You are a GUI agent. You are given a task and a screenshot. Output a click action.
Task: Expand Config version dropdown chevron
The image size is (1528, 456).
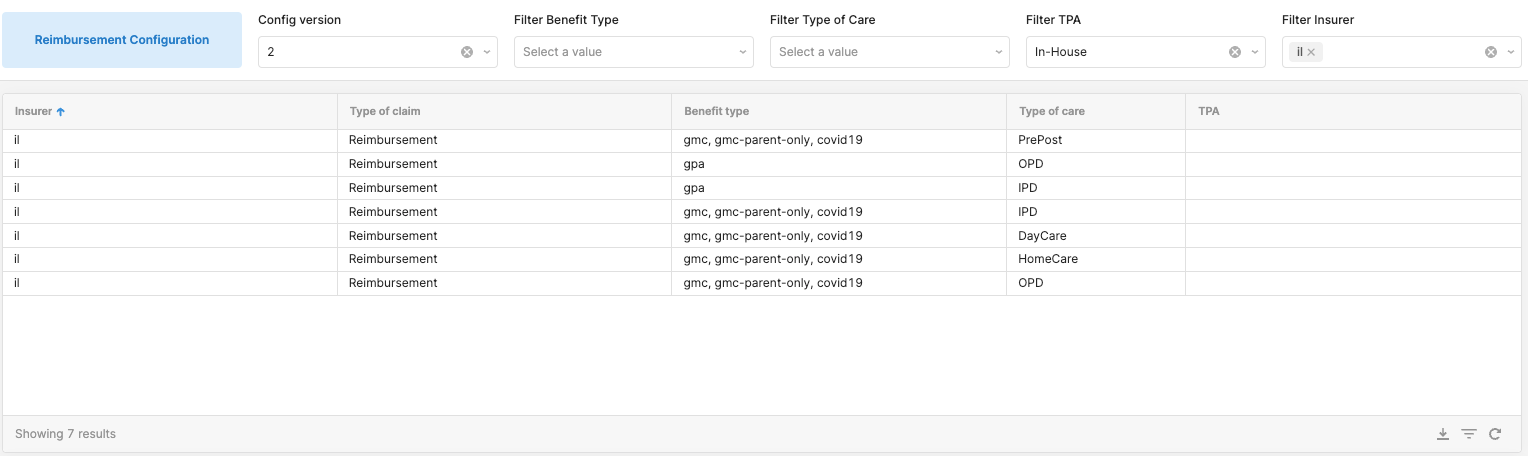tap(487, 52)
